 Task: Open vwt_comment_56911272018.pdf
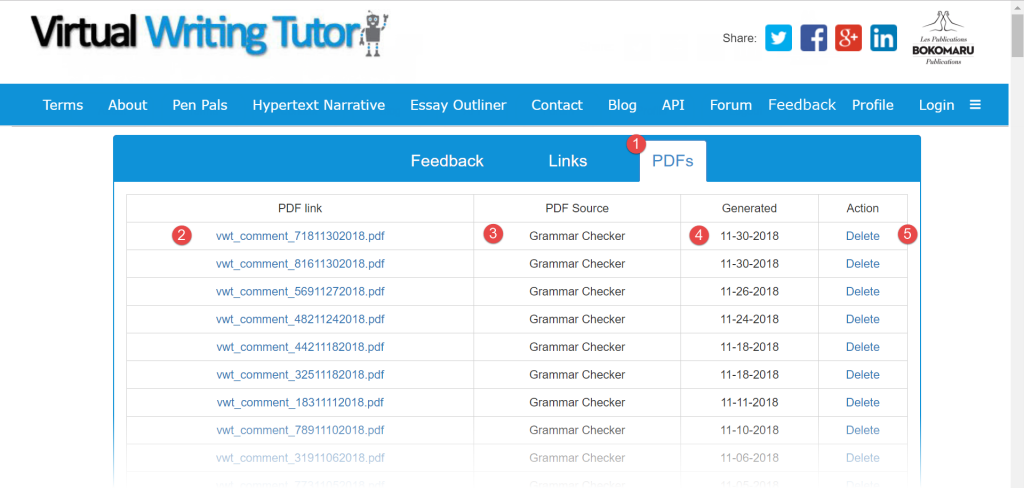pyautogui.click(x=300, y=291)
